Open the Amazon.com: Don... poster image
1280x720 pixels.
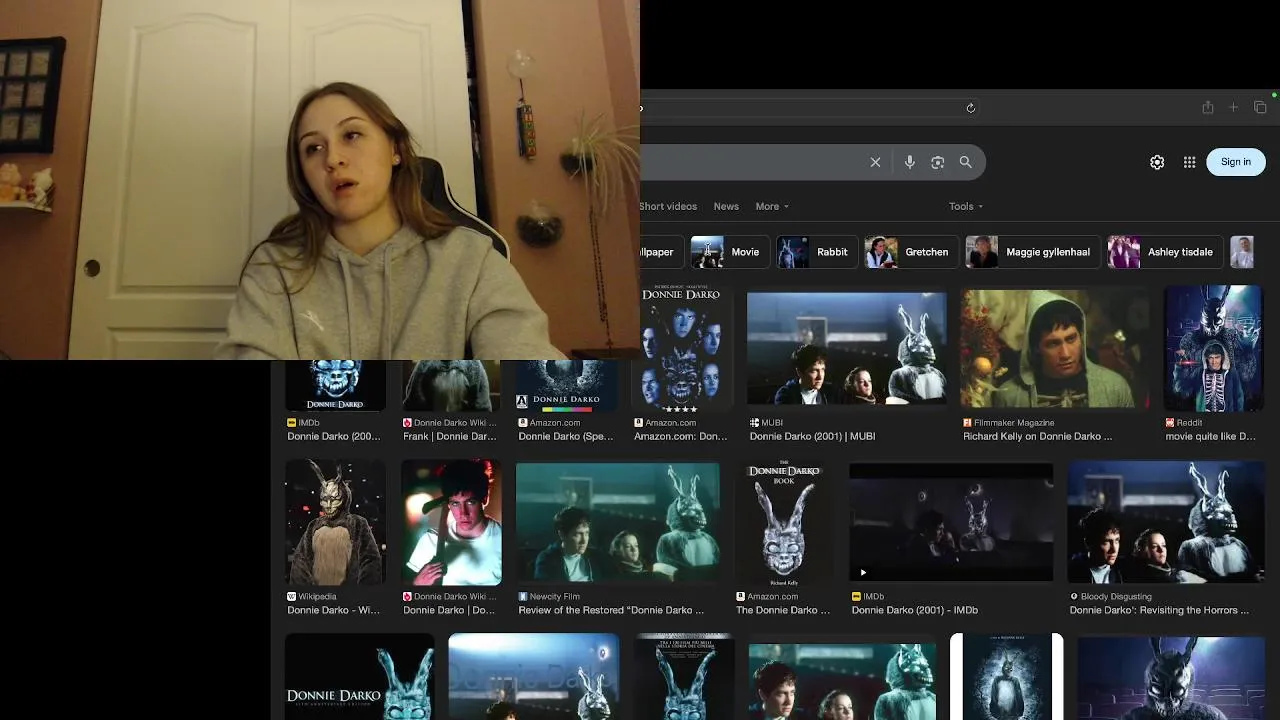pyautogui.click(x=681, y=348)
